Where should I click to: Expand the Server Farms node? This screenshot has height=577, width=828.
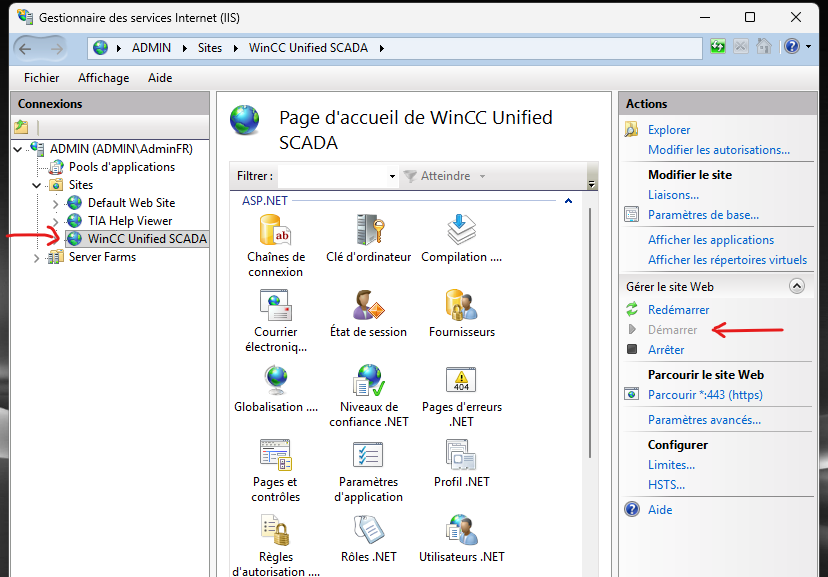pos(36,258)
